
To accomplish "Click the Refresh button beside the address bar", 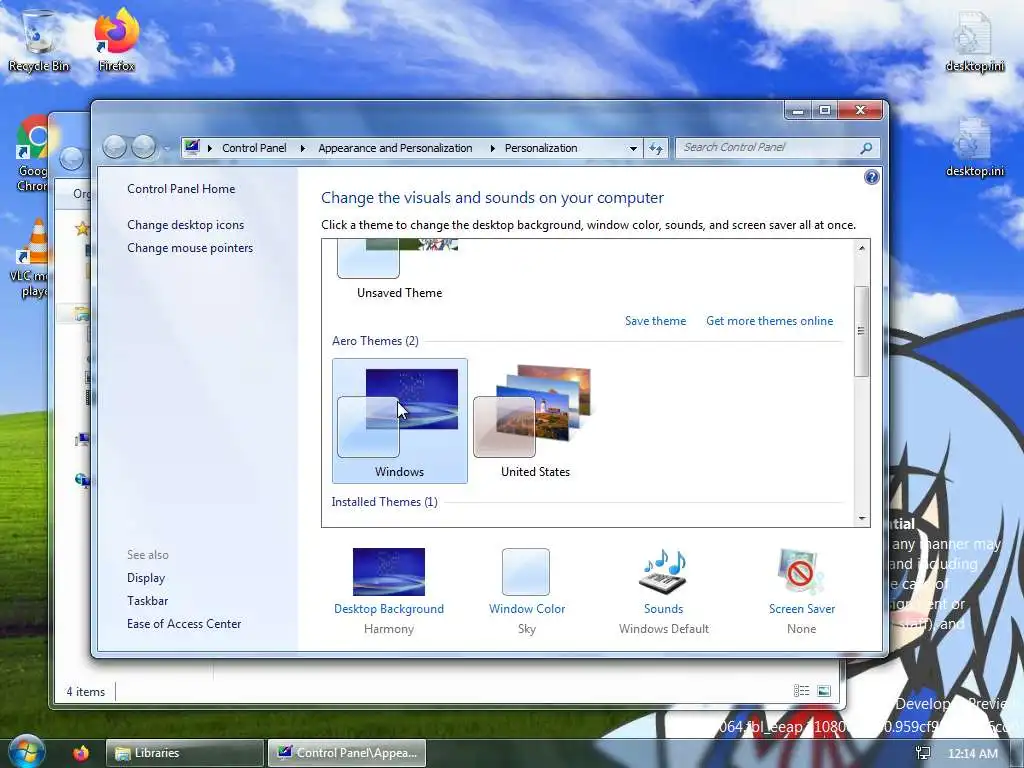I will tap(656, 148).
